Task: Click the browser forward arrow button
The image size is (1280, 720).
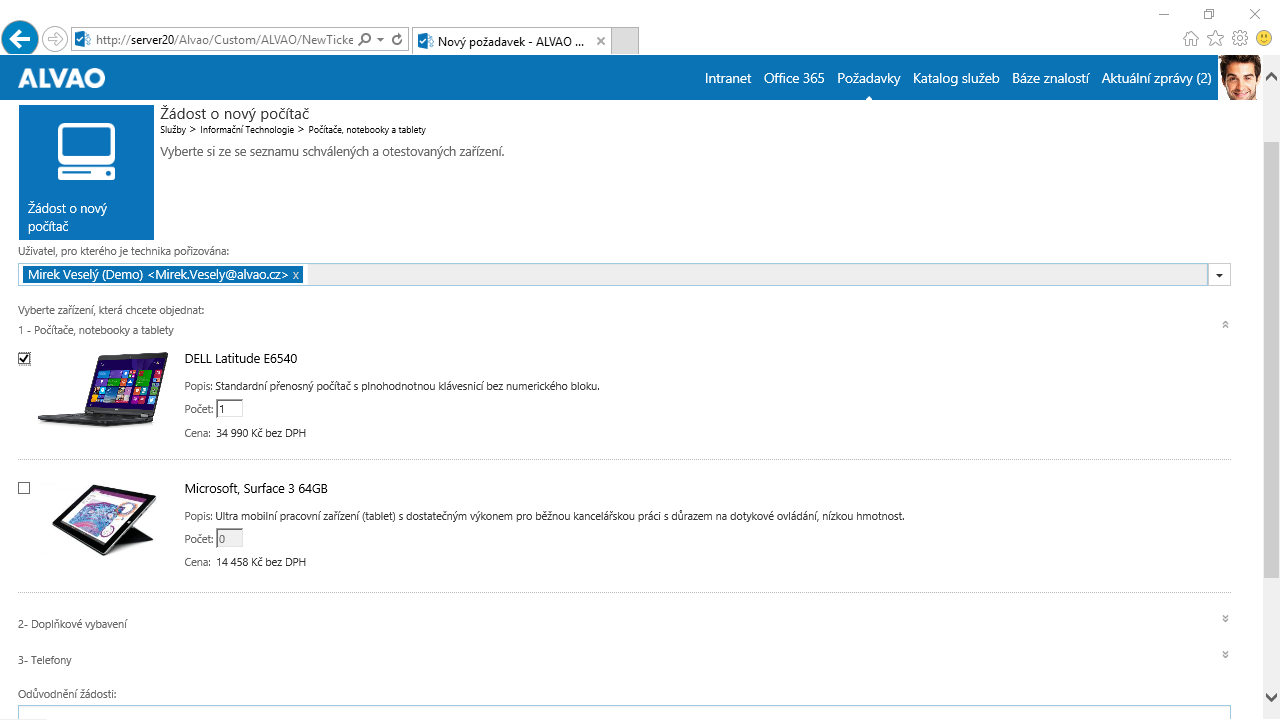Action: tap(55, 40)
